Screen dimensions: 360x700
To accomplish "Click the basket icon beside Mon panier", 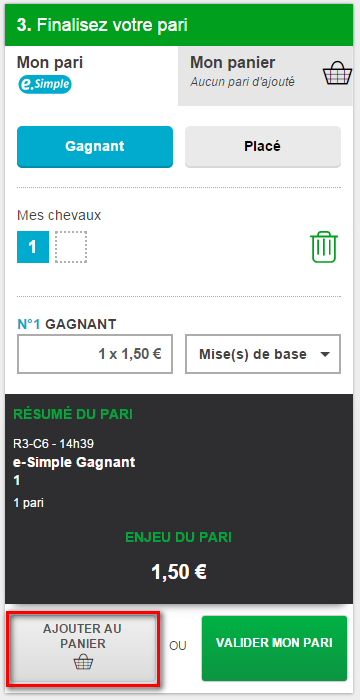I will (x=334, y=72).
